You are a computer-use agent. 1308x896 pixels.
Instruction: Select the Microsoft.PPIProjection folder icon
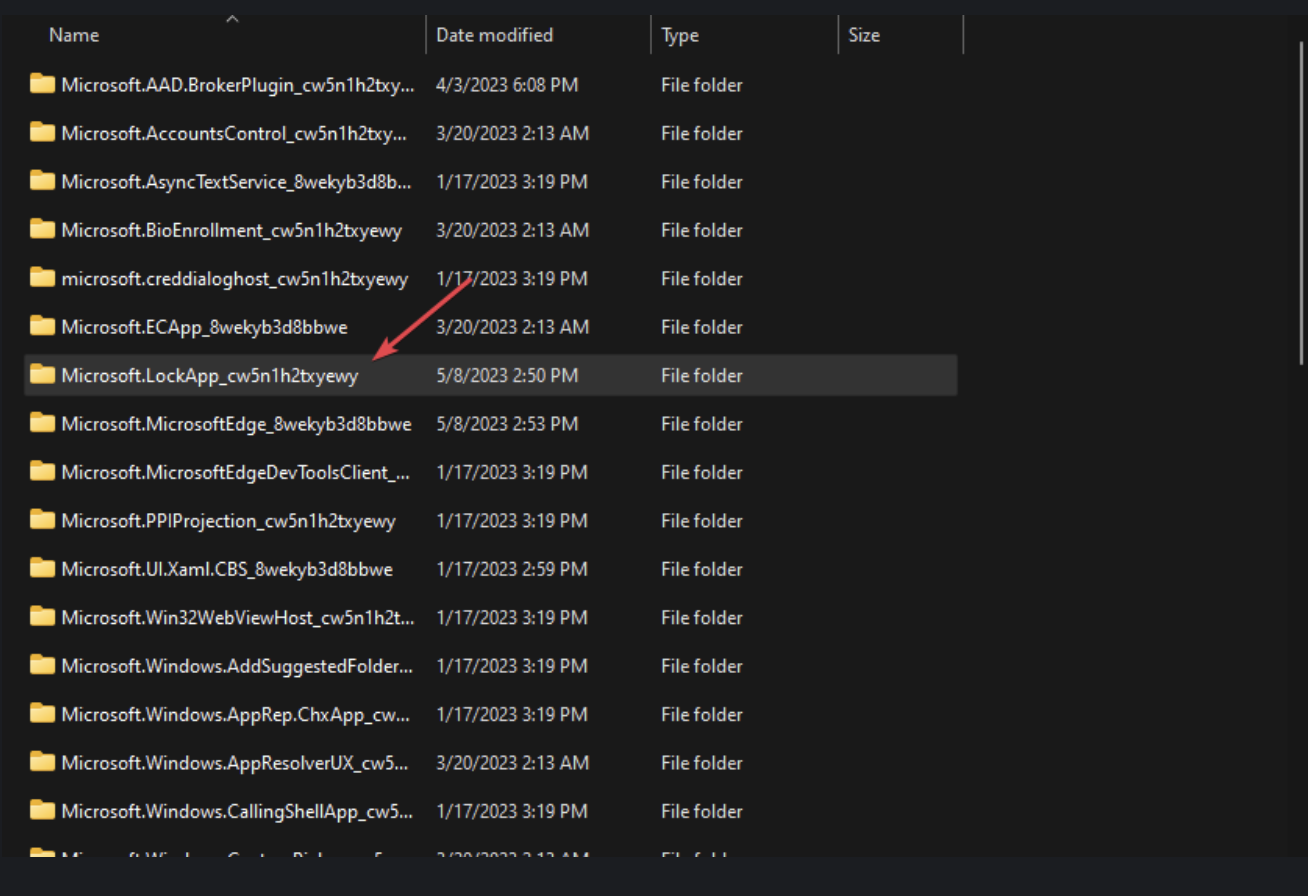pyautogui.click(x=42, y=520)
